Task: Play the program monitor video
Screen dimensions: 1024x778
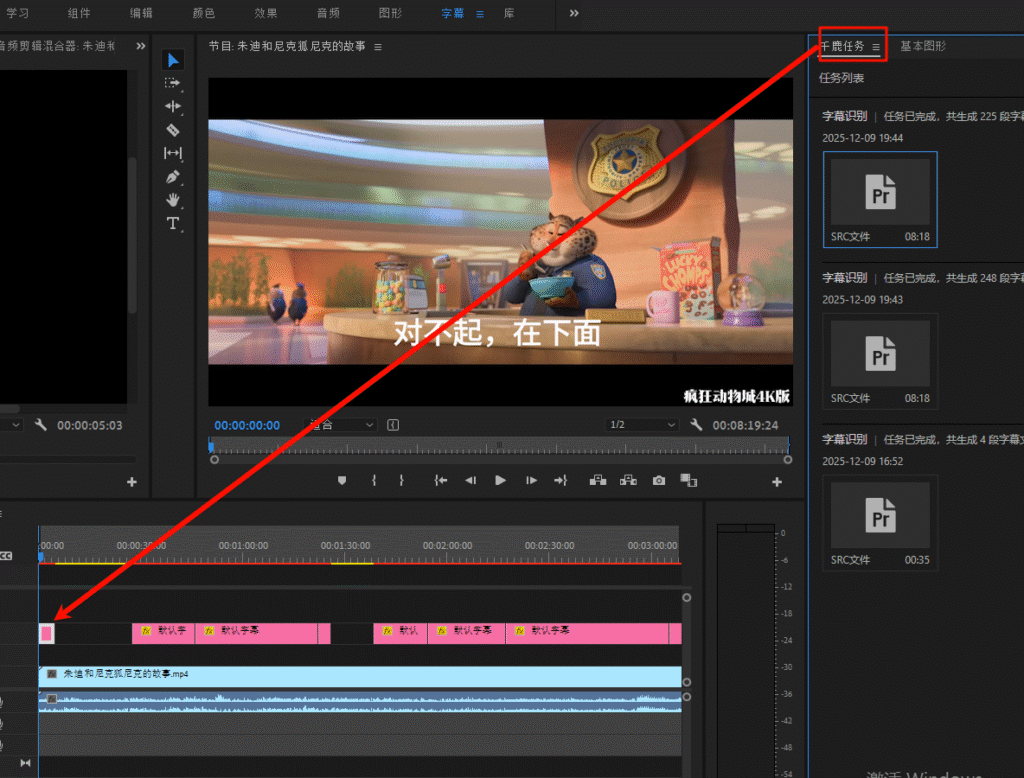Action: [500, 481]
